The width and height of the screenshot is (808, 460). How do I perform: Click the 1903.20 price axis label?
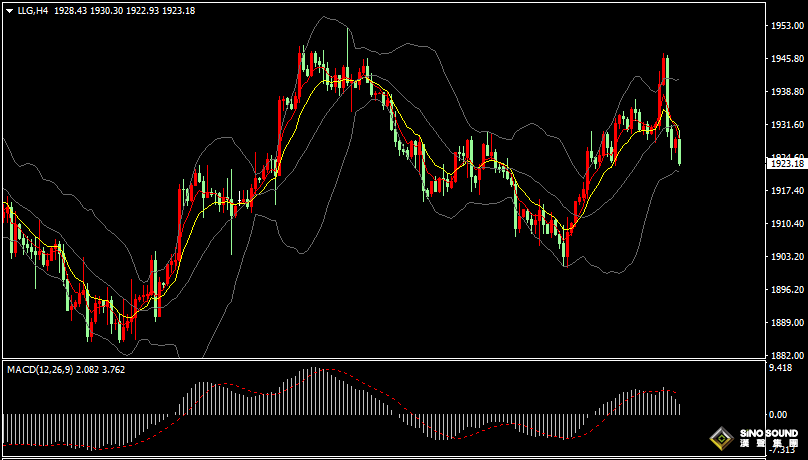click(786, 257)
